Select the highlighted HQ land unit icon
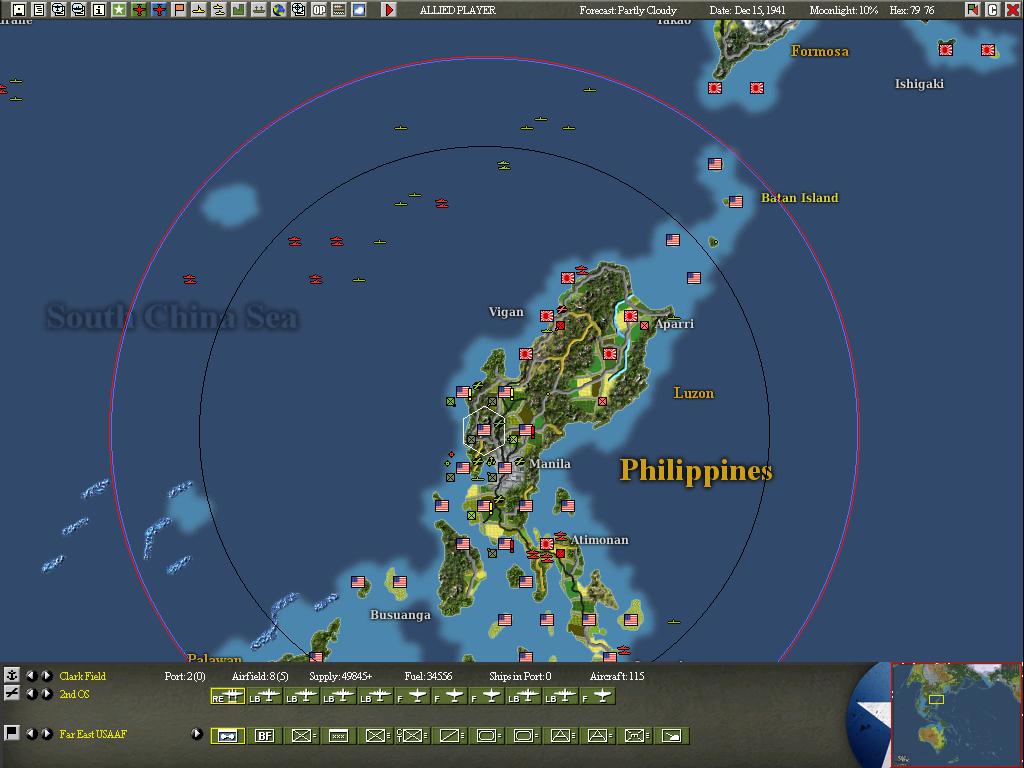Viewport: 1024px width, 768px height. coord(228,736)
